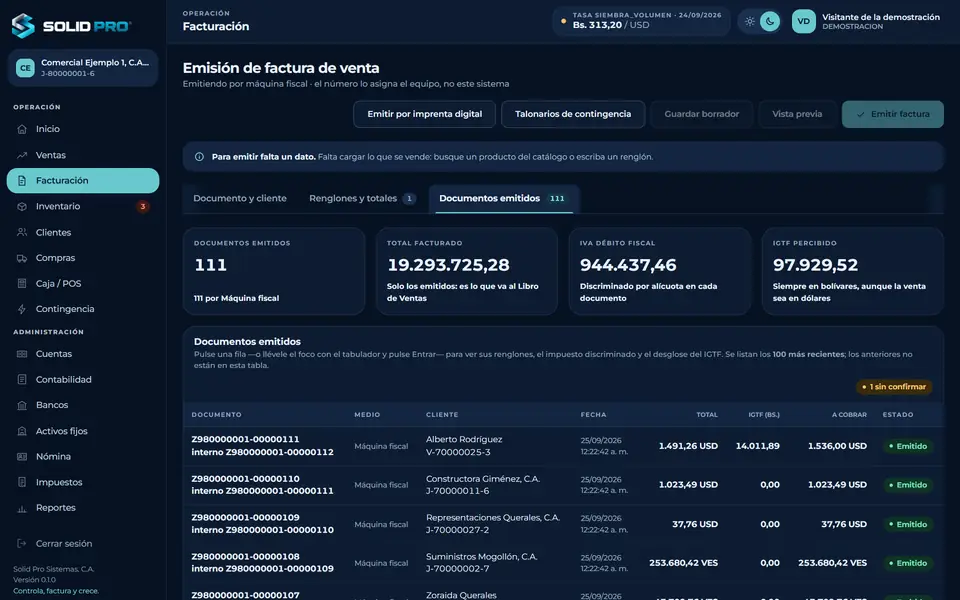
Task: Click Emitir por imprenta digital button
Action: click(x=424, y=114)
